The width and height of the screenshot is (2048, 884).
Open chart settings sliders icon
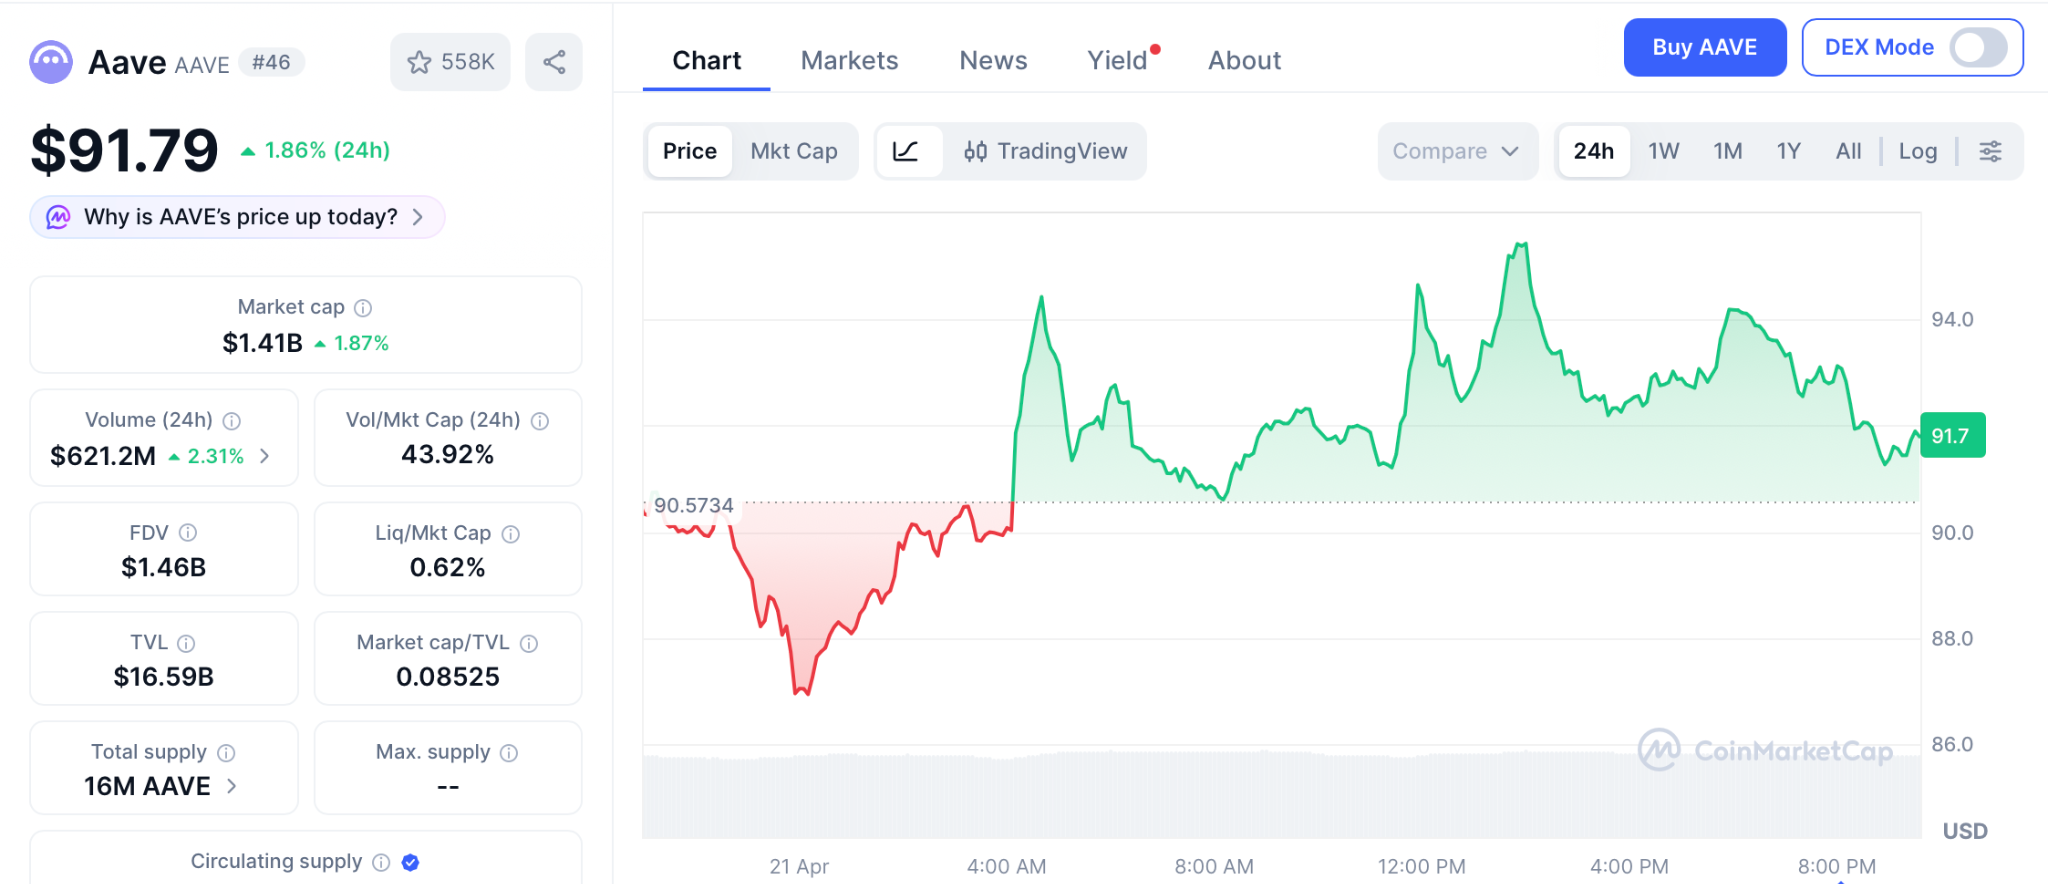(x=1990, y=151)
